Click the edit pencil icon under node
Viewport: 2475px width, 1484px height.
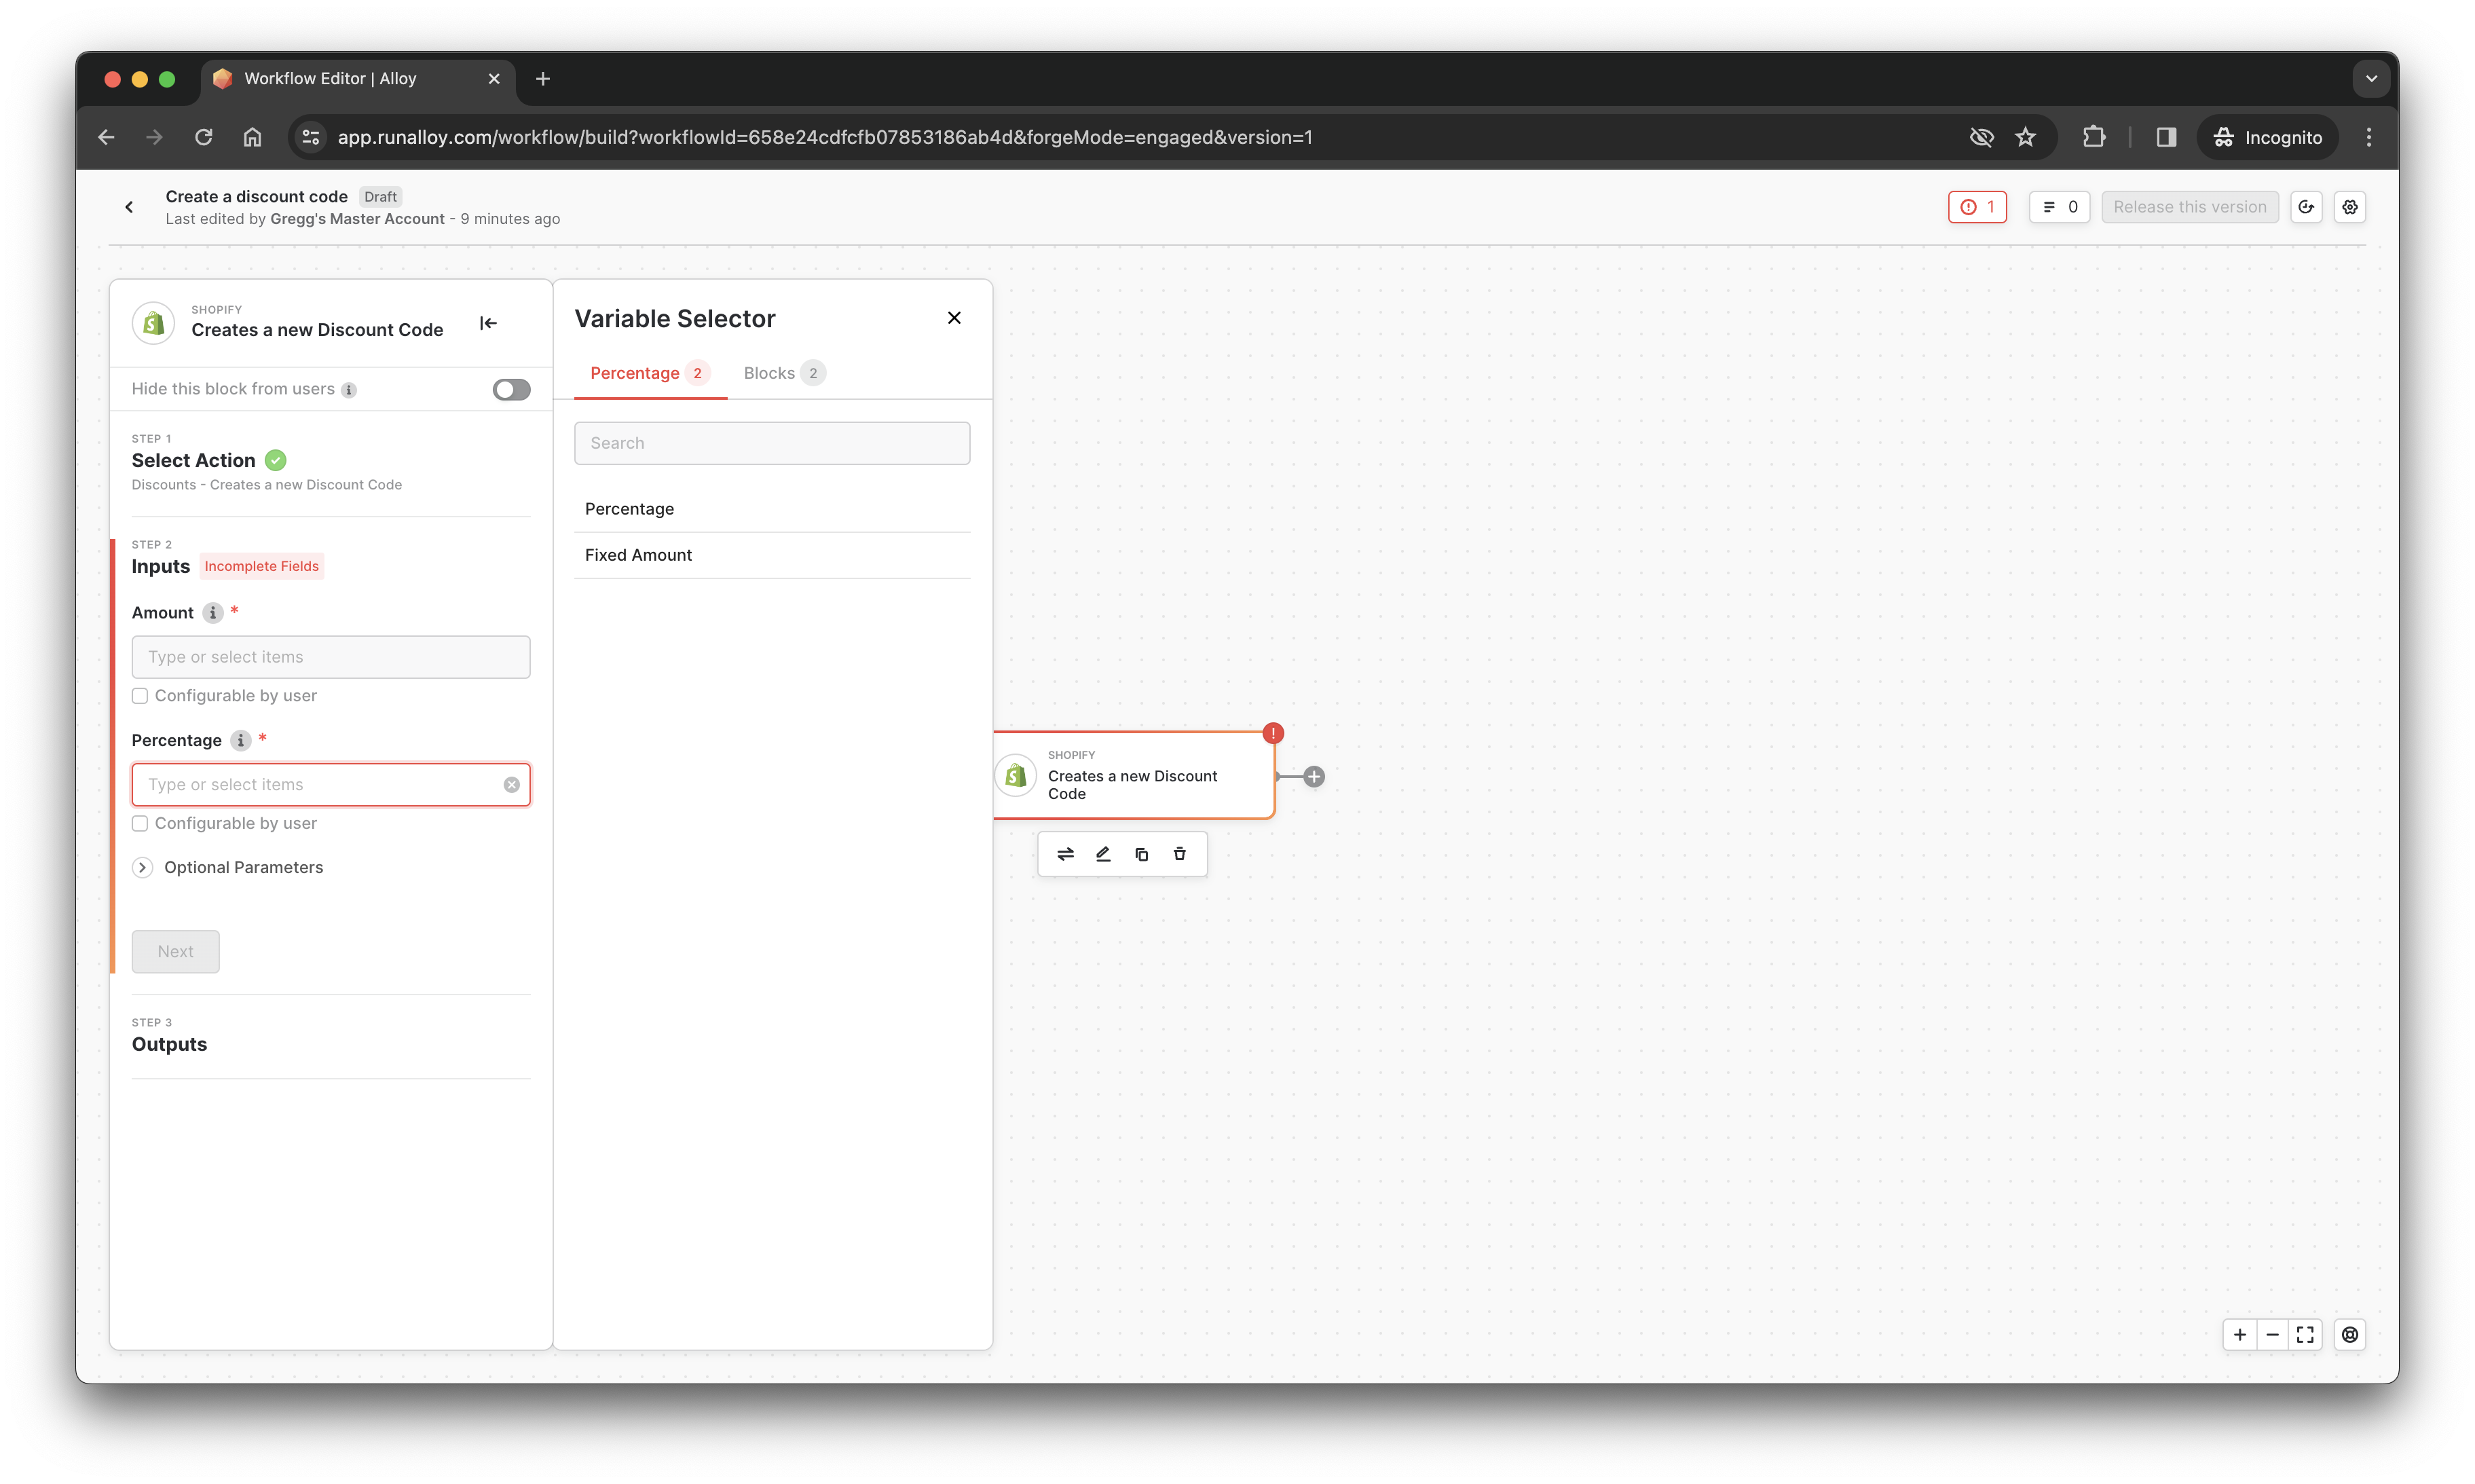tap(1103, 854)
